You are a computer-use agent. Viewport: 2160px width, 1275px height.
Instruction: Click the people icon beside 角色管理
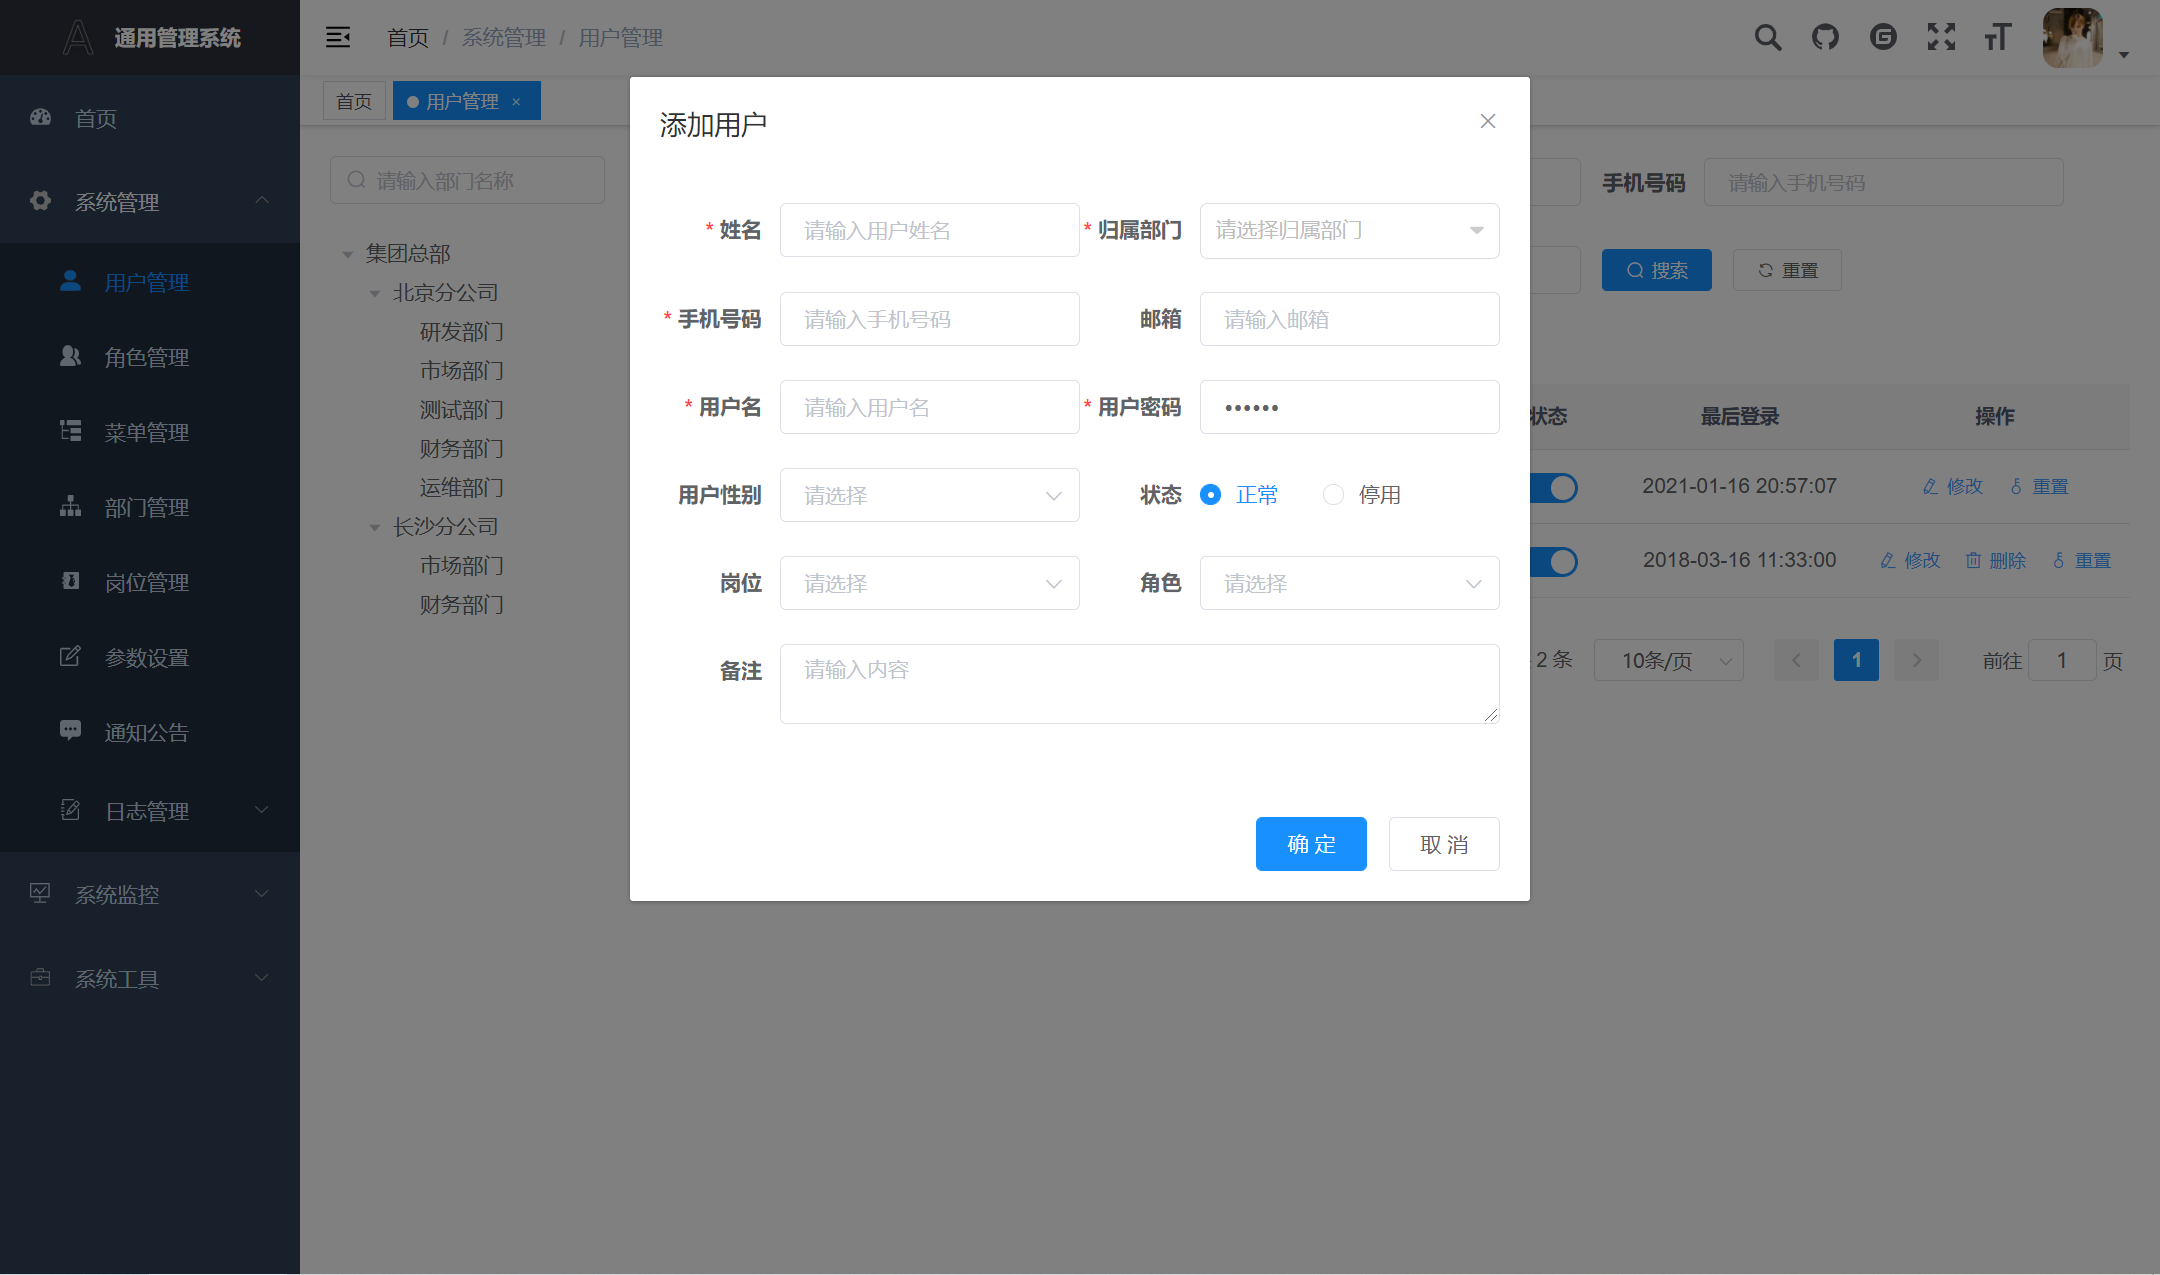coord(70,356)
